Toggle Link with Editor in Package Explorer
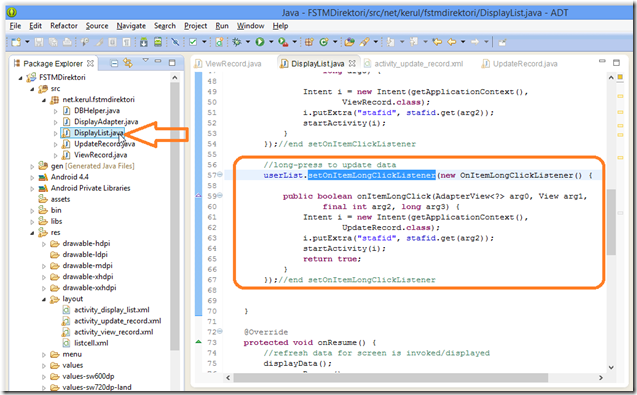 pos(128,63)
